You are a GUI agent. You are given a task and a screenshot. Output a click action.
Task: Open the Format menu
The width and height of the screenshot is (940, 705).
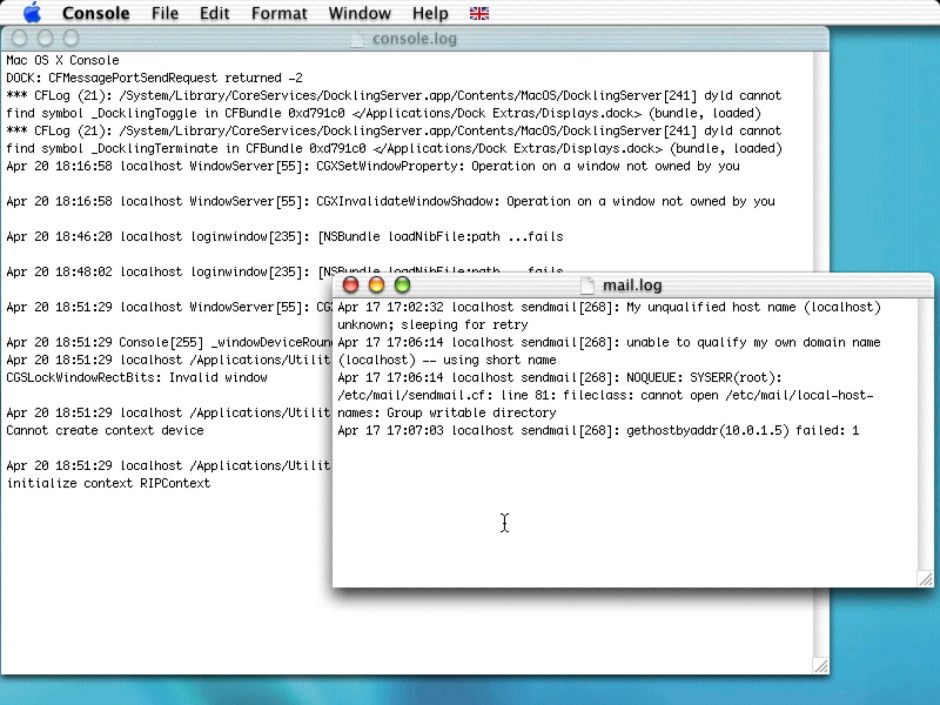[279, 13]
